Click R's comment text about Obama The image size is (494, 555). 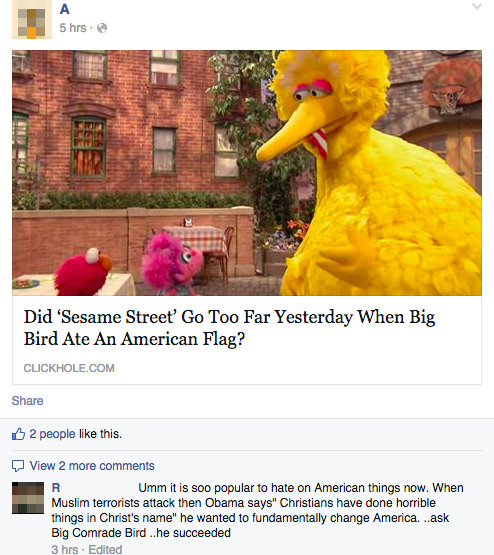257,510
